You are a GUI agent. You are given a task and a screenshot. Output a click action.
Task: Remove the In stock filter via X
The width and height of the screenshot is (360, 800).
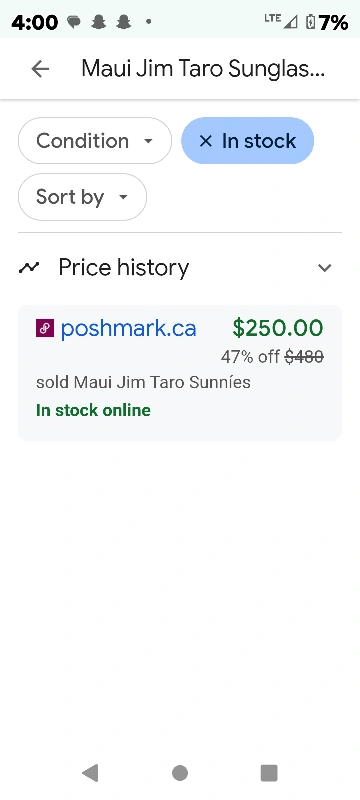coord(205,141)
